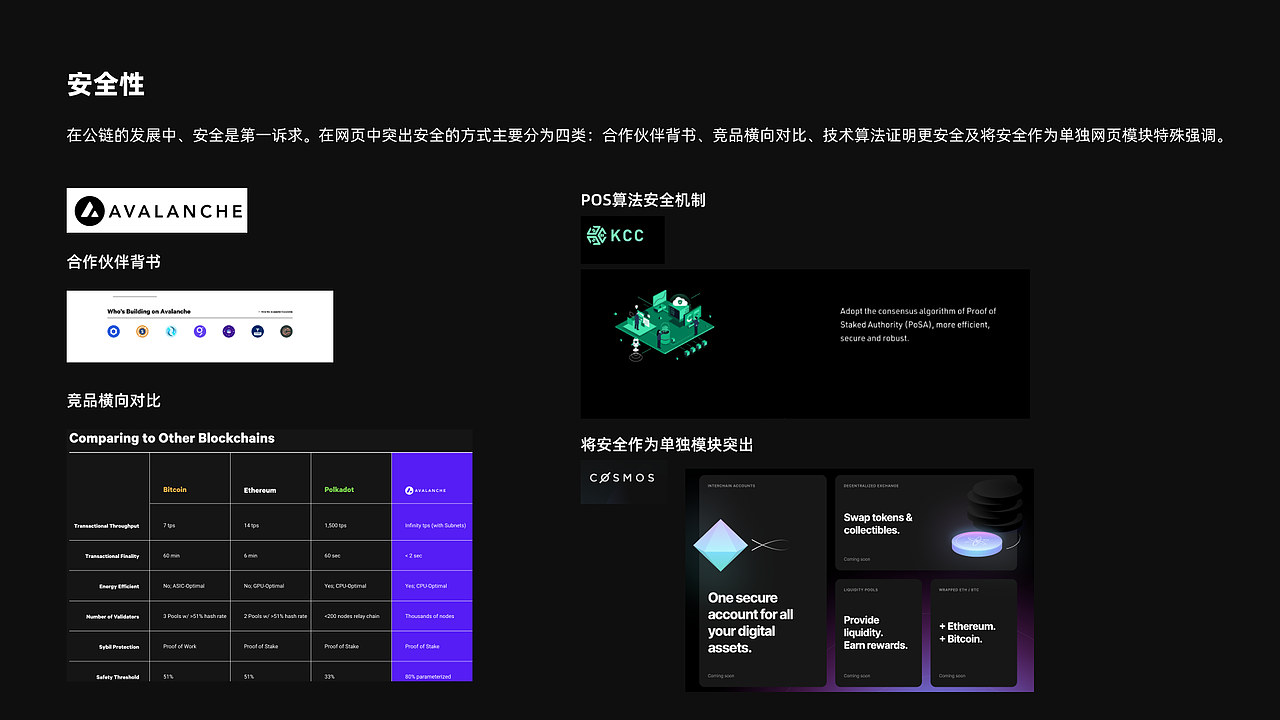Click the 'Sybil Protection' row label
Viewport: 1280px width, 720px height.
click(118, 647)
